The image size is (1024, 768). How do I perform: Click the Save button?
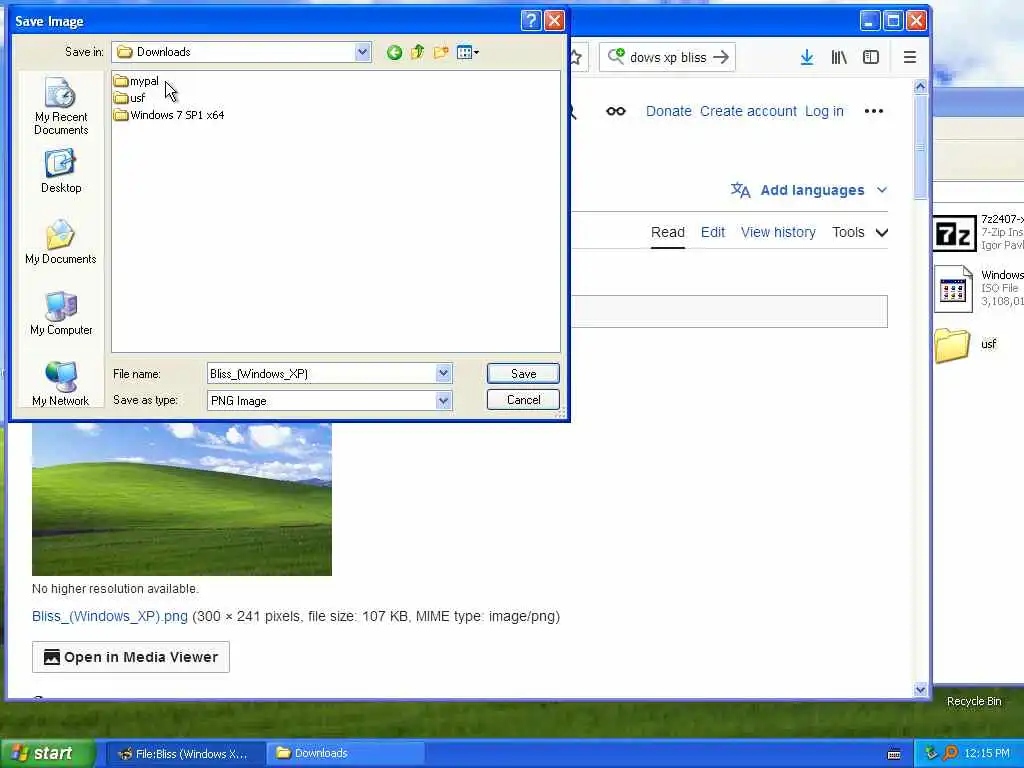523,374
